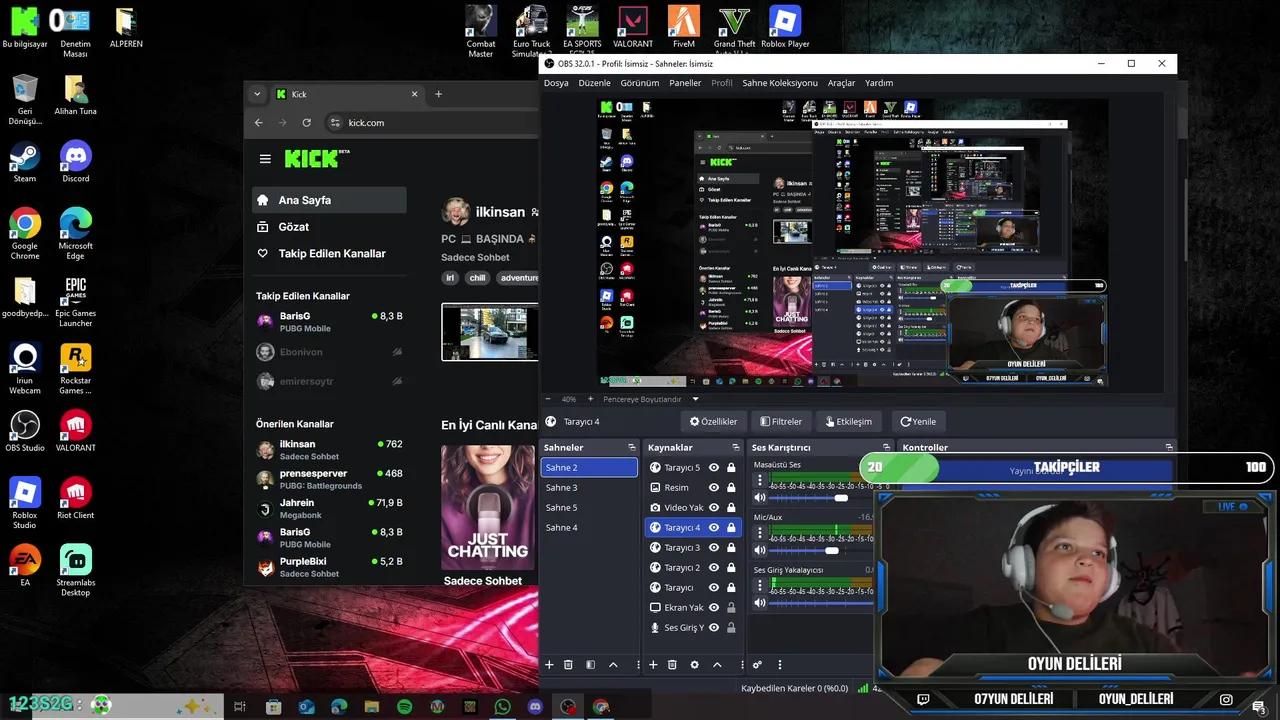
Task: Open audio mixer three-dot menu at panel bottom
Action: click(779, 665)
